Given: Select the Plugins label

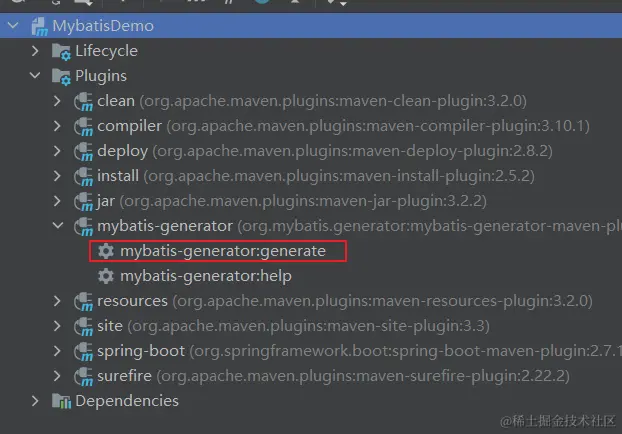Looking at the screenshot, I should (101, 76).
